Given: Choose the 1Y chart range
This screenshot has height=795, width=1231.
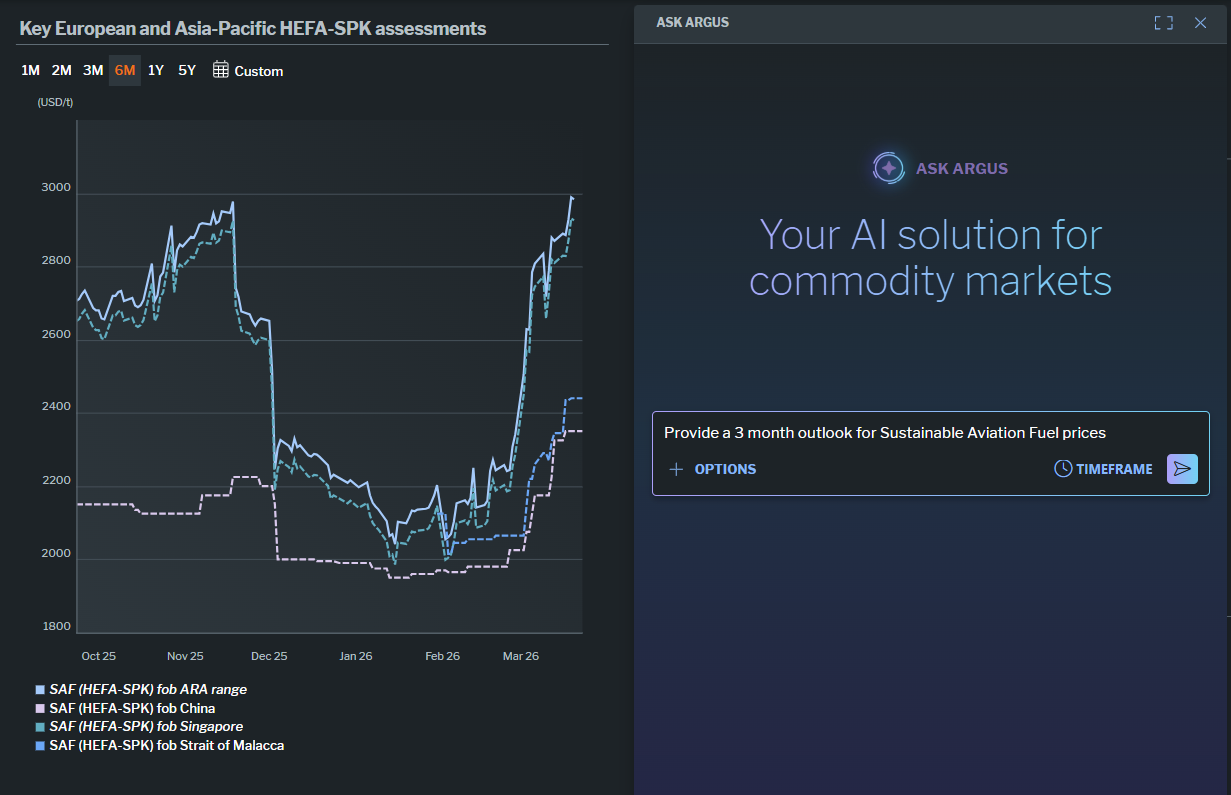Looking at the screenshot, I should click(x=156, y=70).
